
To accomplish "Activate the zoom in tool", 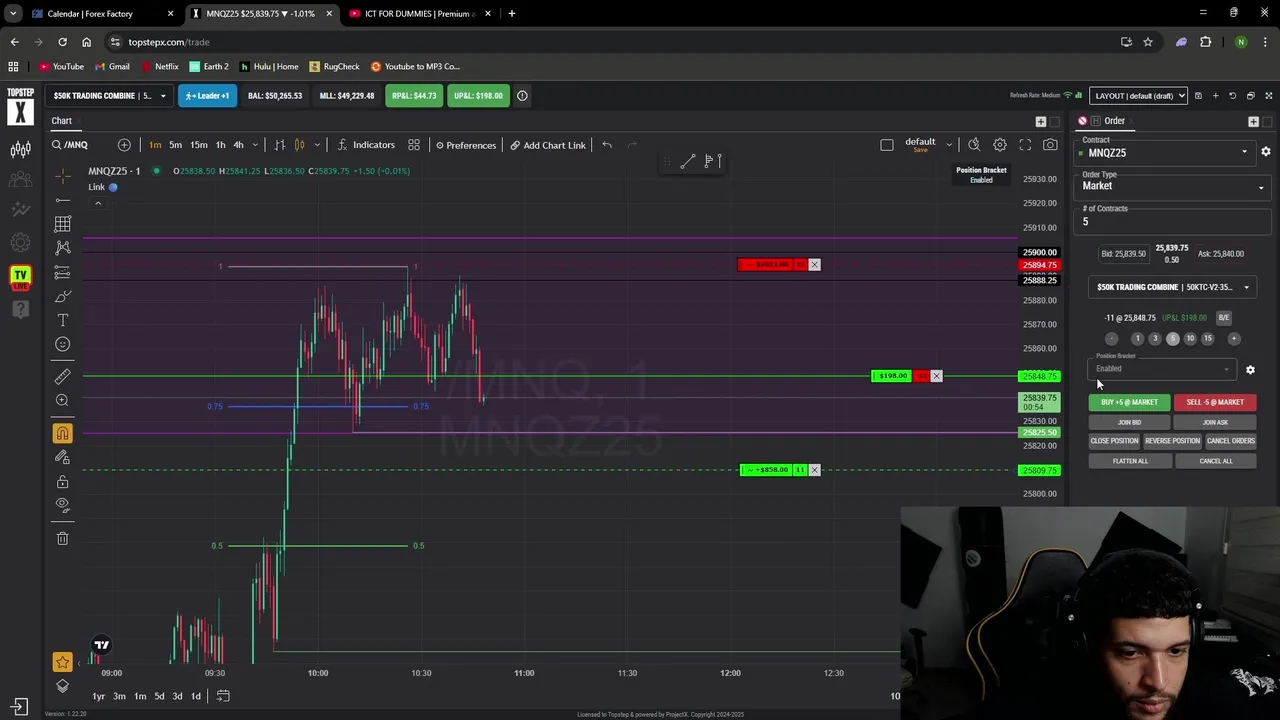I will pos(63,400).
